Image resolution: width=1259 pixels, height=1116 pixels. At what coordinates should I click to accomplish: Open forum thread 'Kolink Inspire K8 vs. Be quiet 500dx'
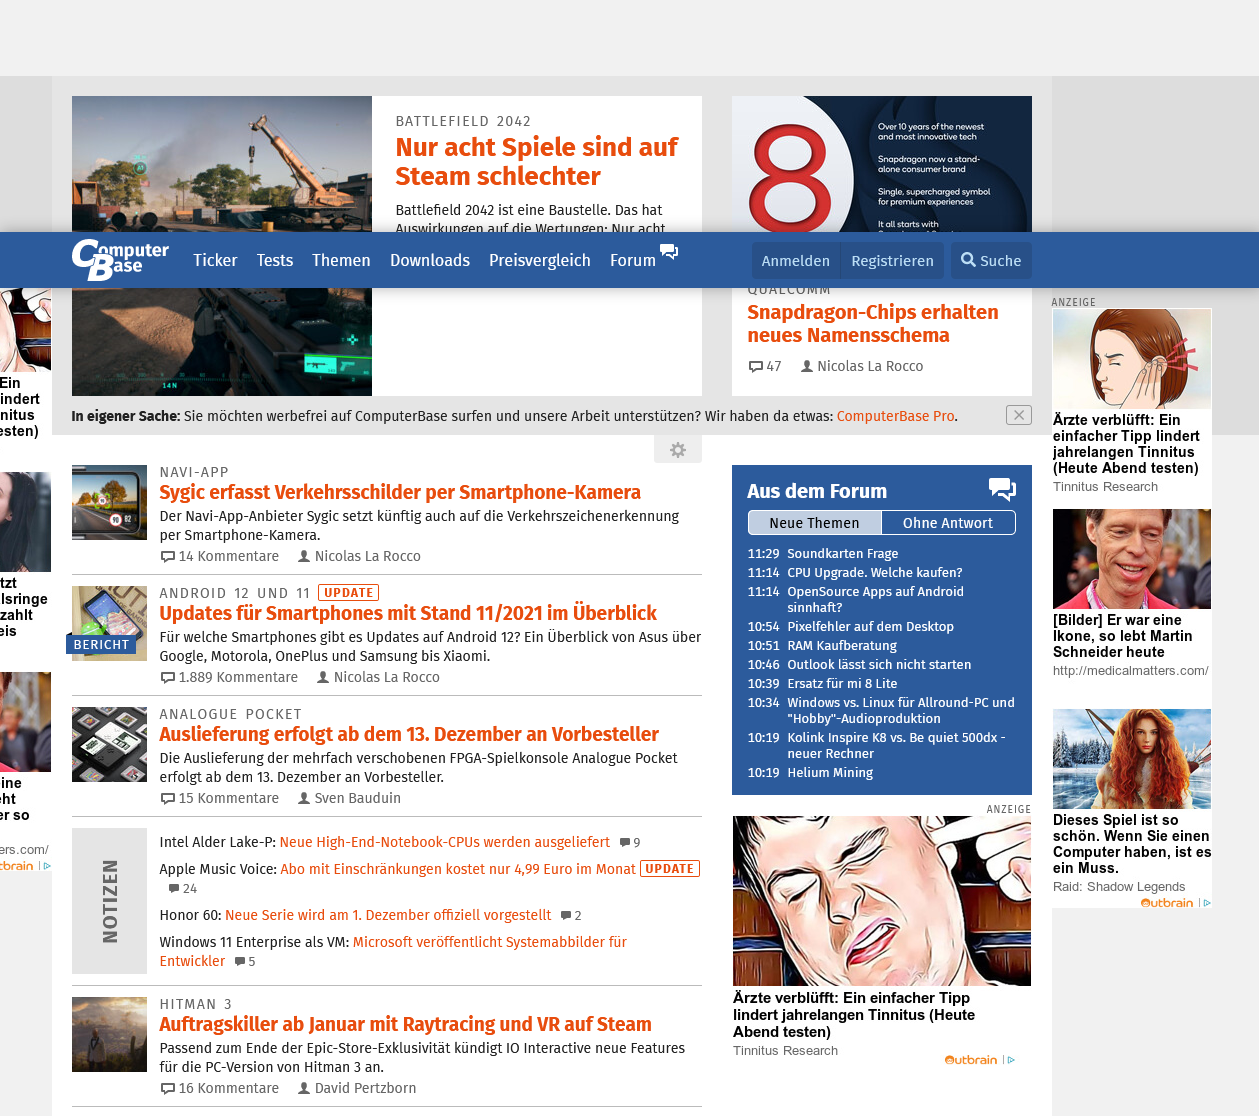pyautogui.click(x=896, y=745)
